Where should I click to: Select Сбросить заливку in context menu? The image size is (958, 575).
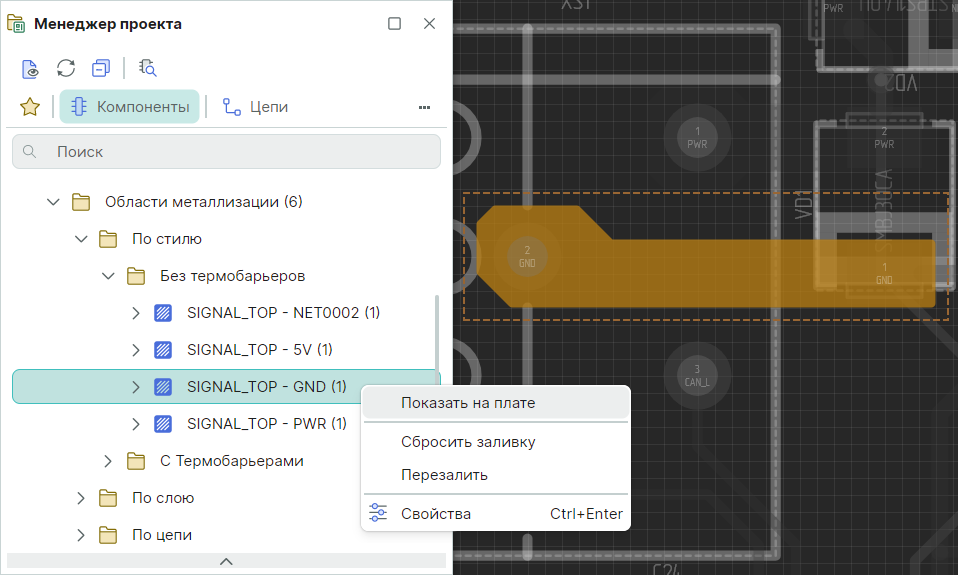point(468,442)
